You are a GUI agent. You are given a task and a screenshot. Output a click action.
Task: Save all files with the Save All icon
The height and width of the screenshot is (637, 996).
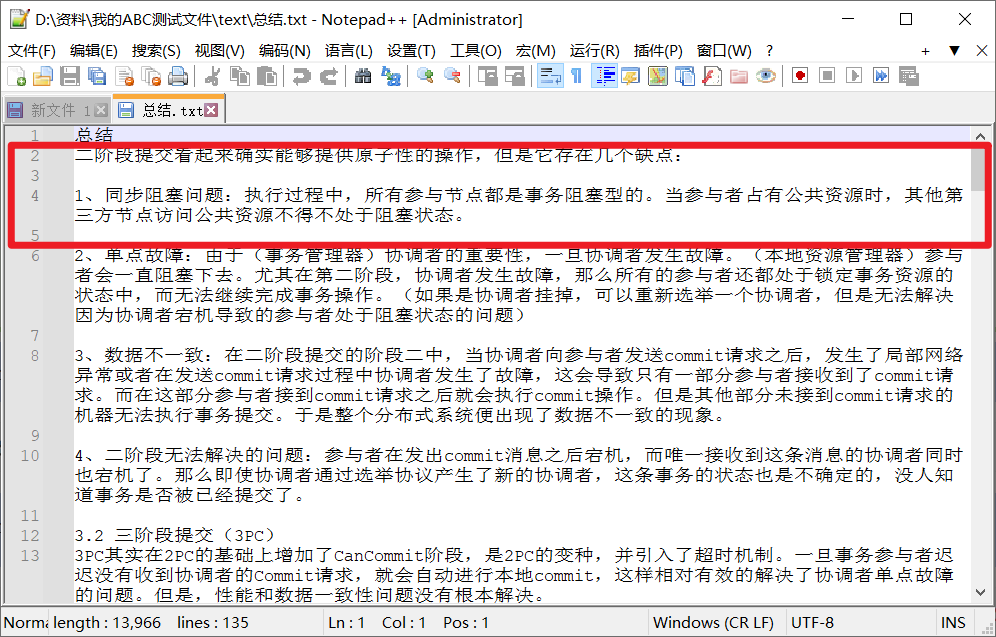point(97,76)
